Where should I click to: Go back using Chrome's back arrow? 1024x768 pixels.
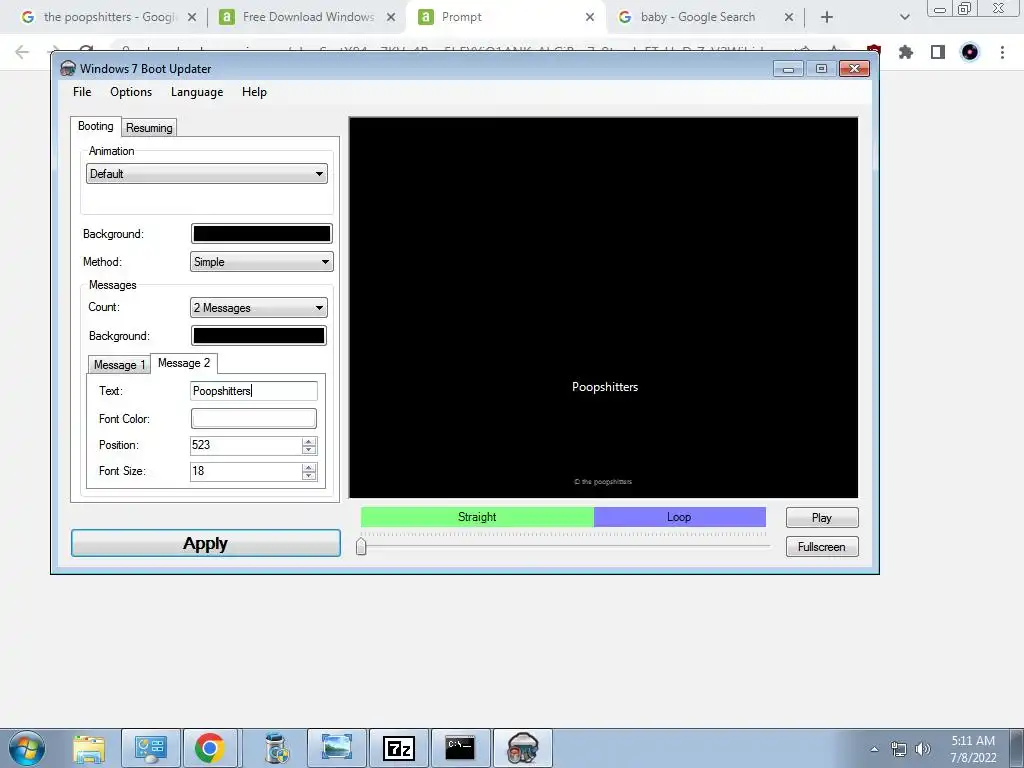pyautogui.click(x=22, y=52)
